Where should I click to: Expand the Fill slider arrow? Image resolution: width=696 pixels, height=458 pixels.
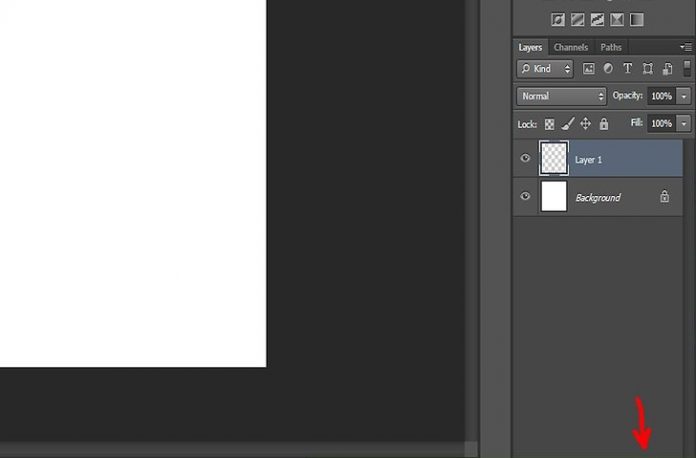click(x=684, y=124)
